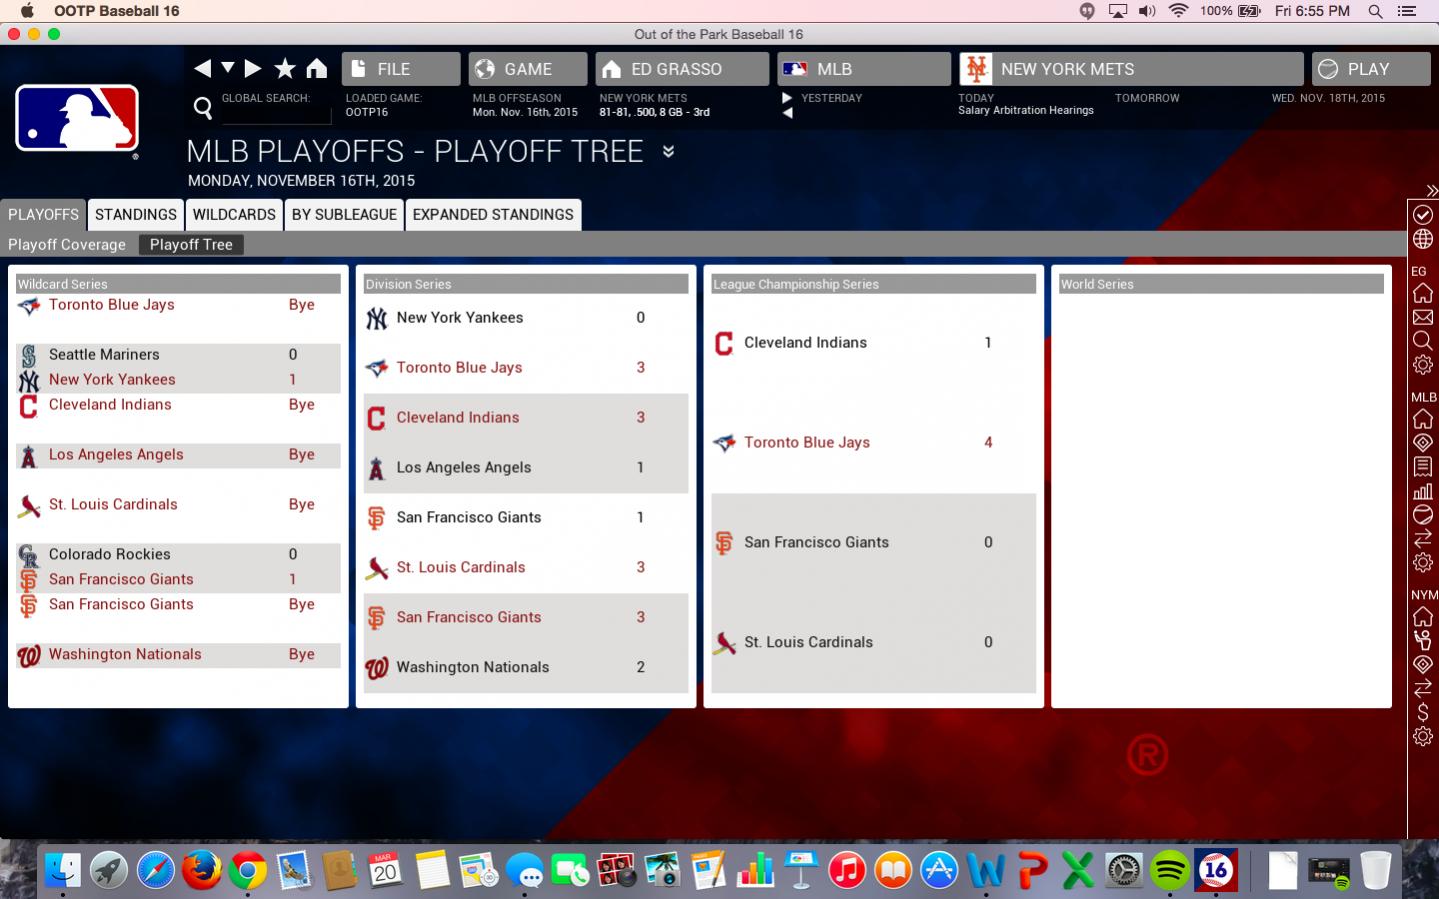Click the left-pointing arrow below YESTERDAY
This screenshot has height=899, width=1439.
tap(787, 113)
